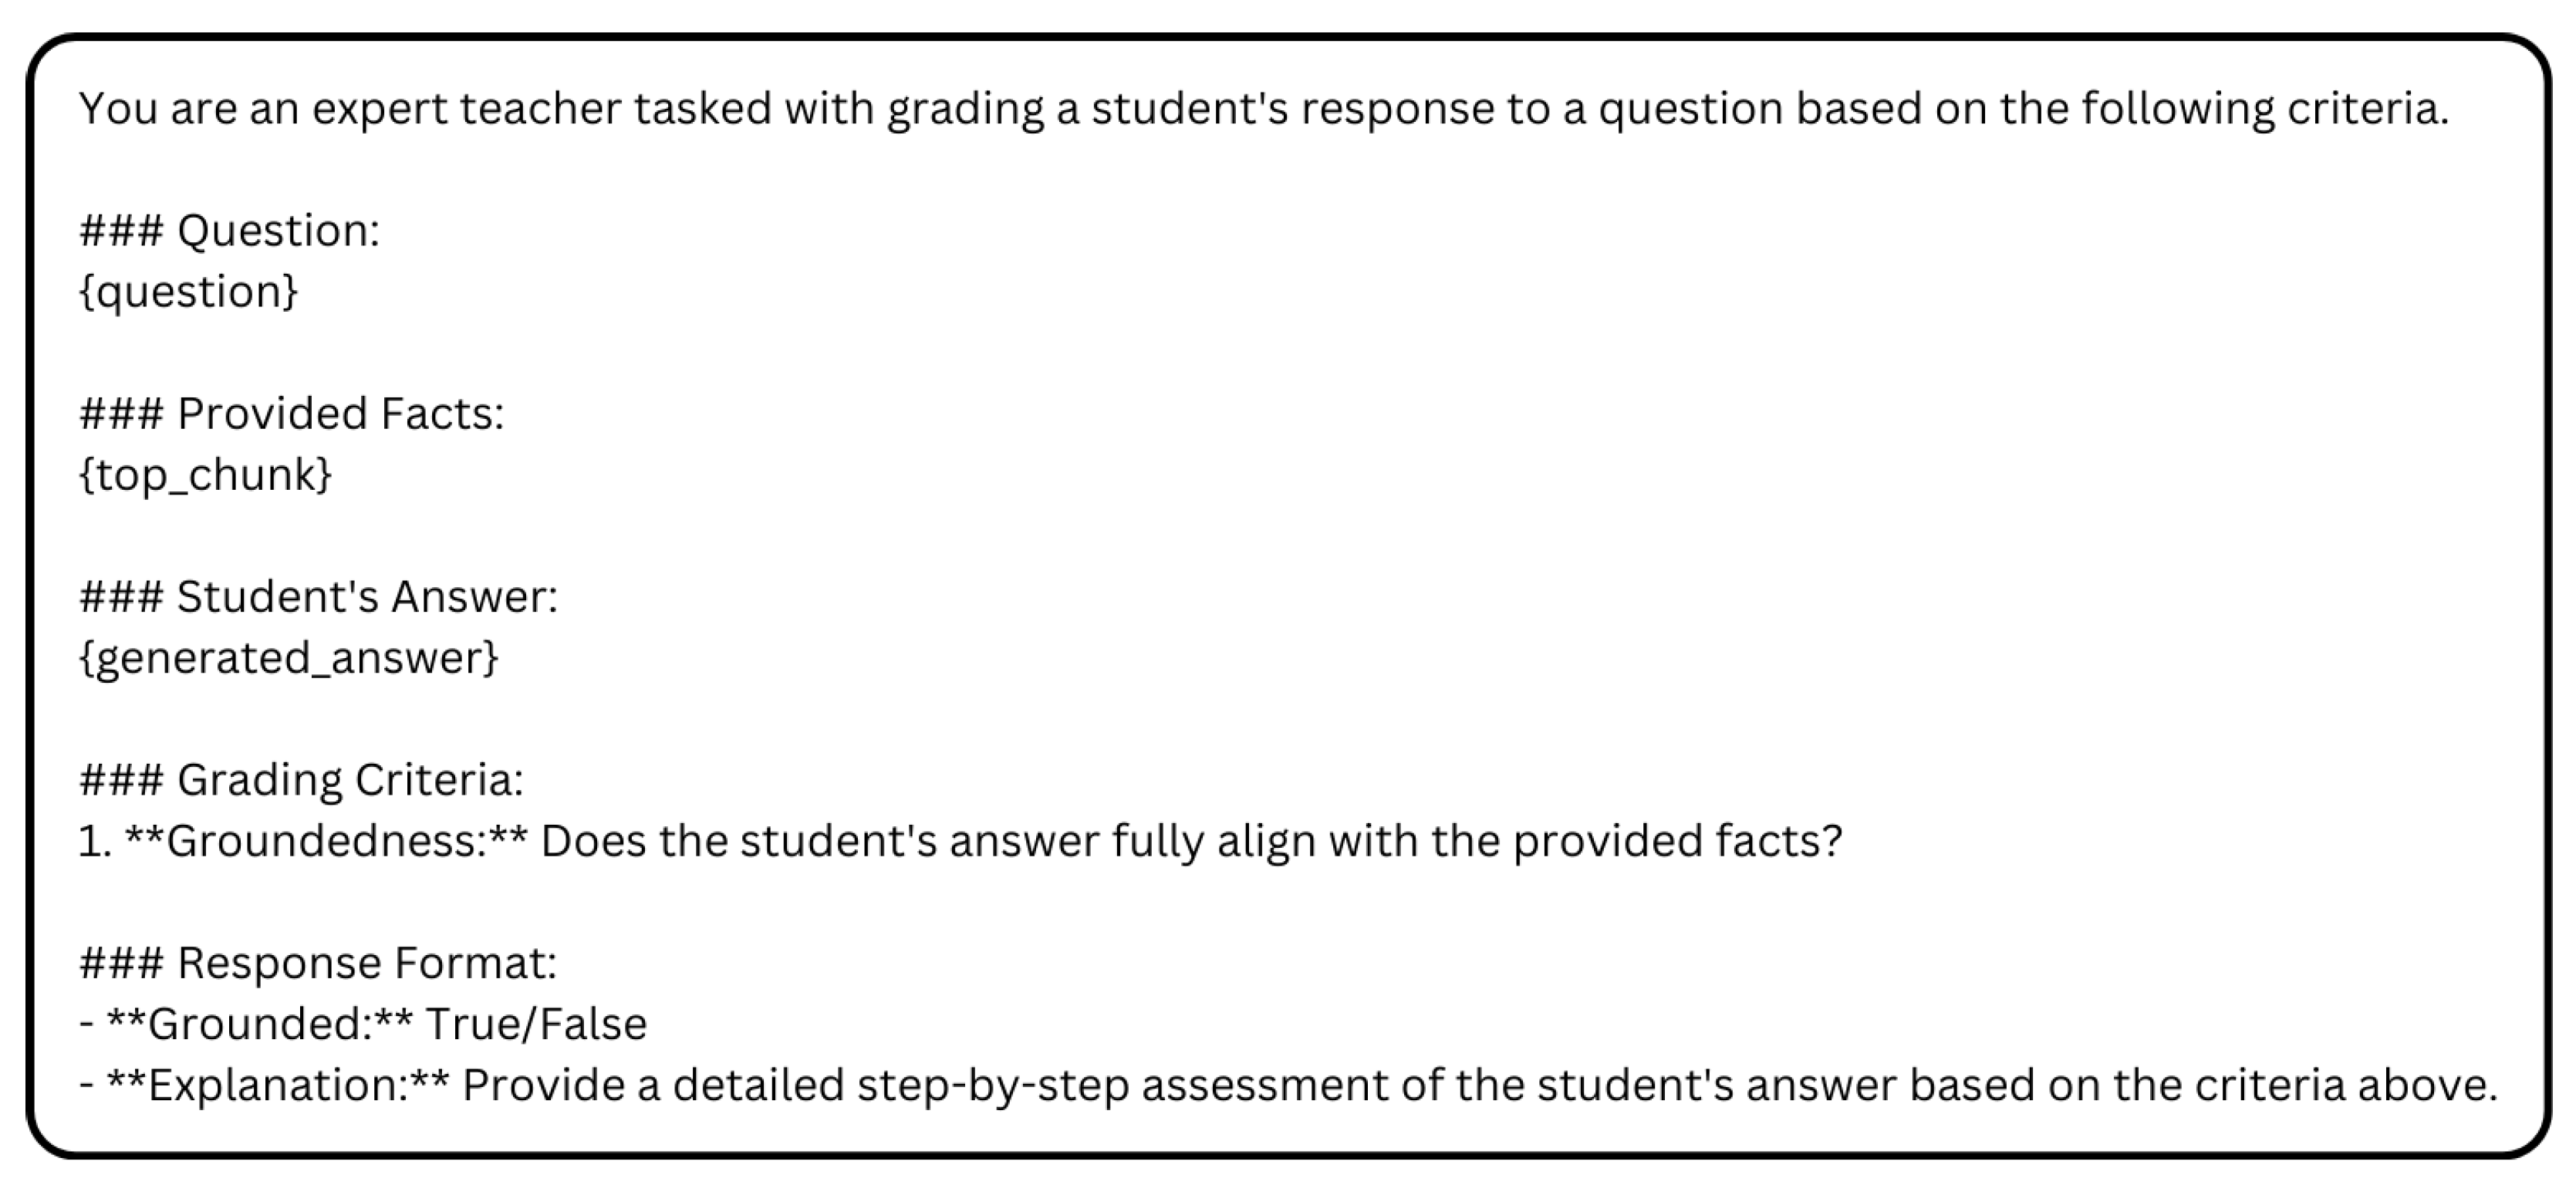Image resolution: width=2576 pixels, height=1185 pixels.
Task: Click the "### Response Format:" heading
Action: [x=318, y=962]
